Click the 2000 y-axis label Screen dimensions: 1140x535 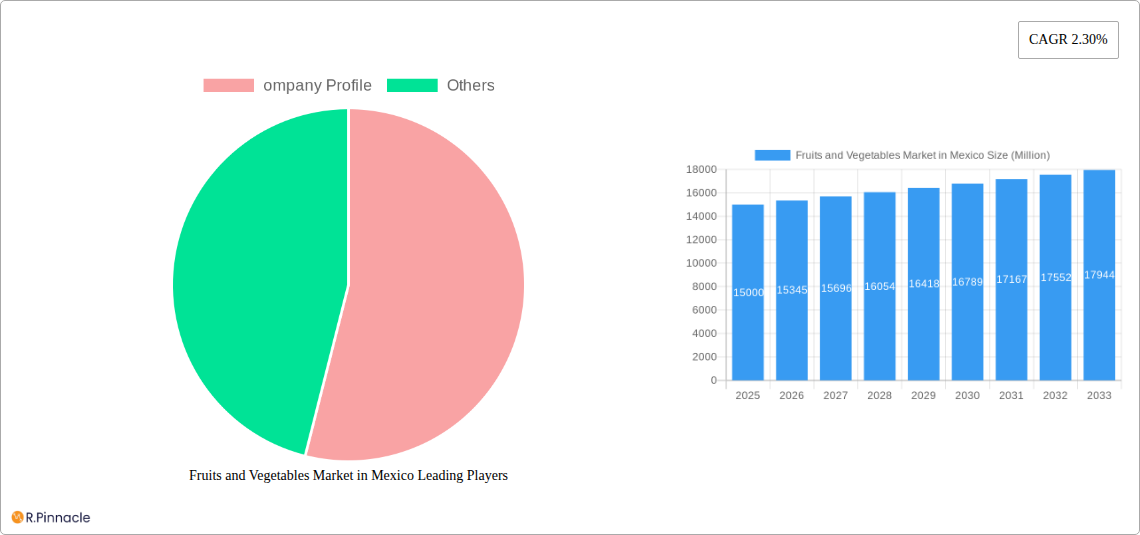click(705, 357)
